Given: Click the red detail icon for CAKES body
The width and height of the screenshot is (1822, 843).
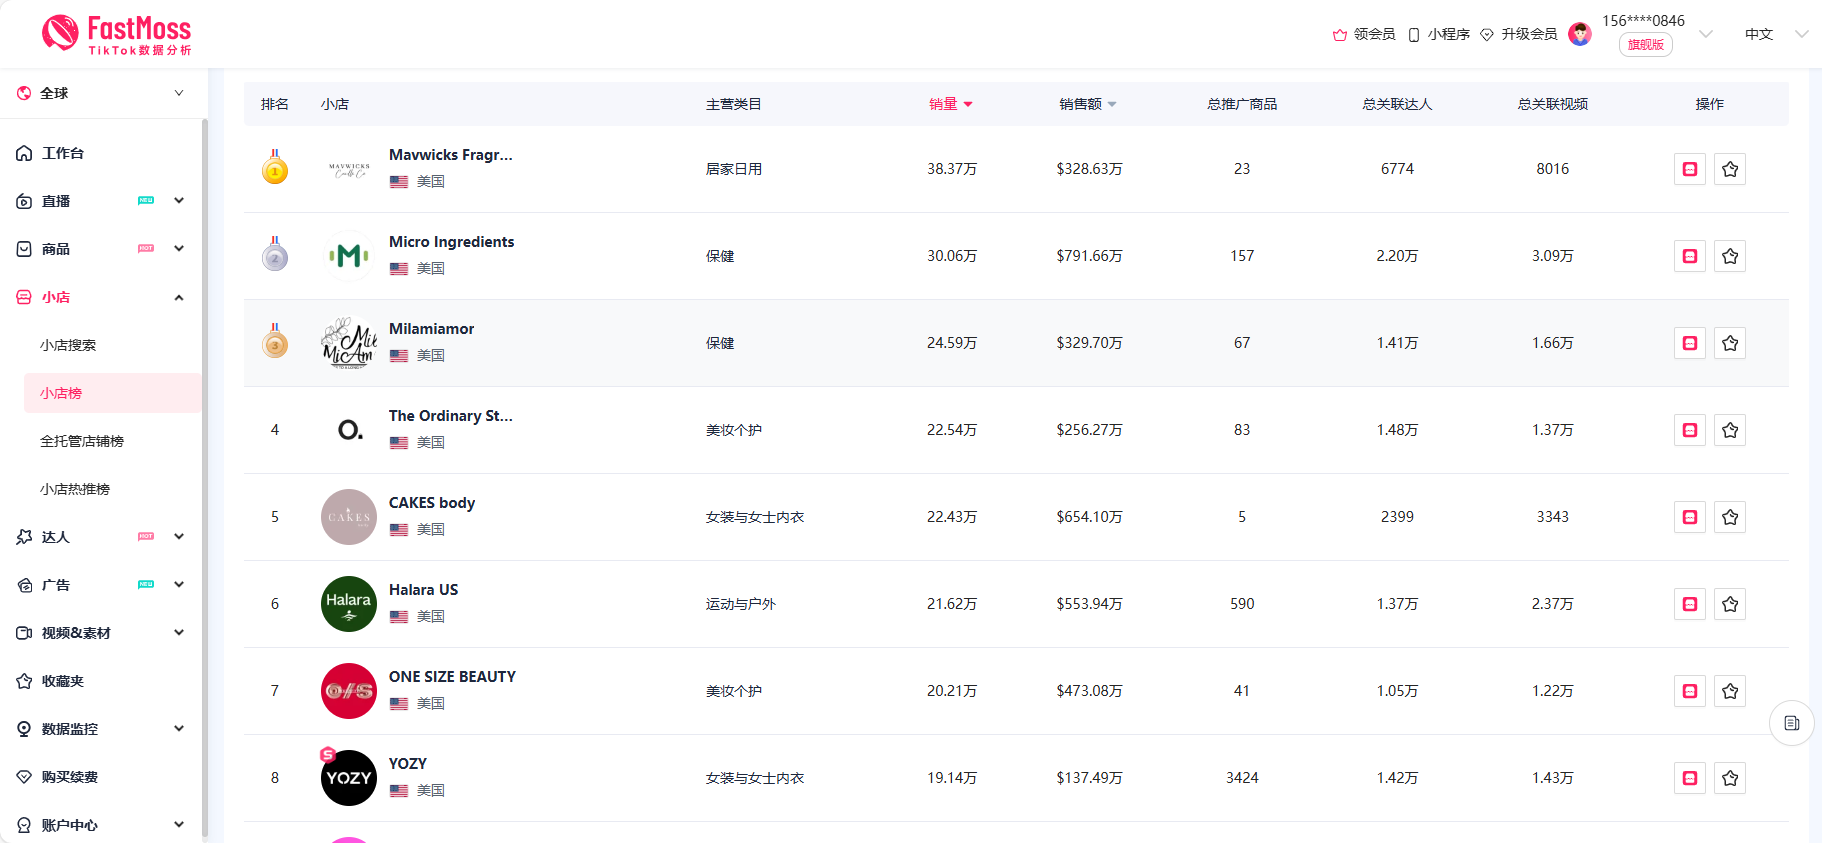Looking at the screenshot, I should point(1690,517).
